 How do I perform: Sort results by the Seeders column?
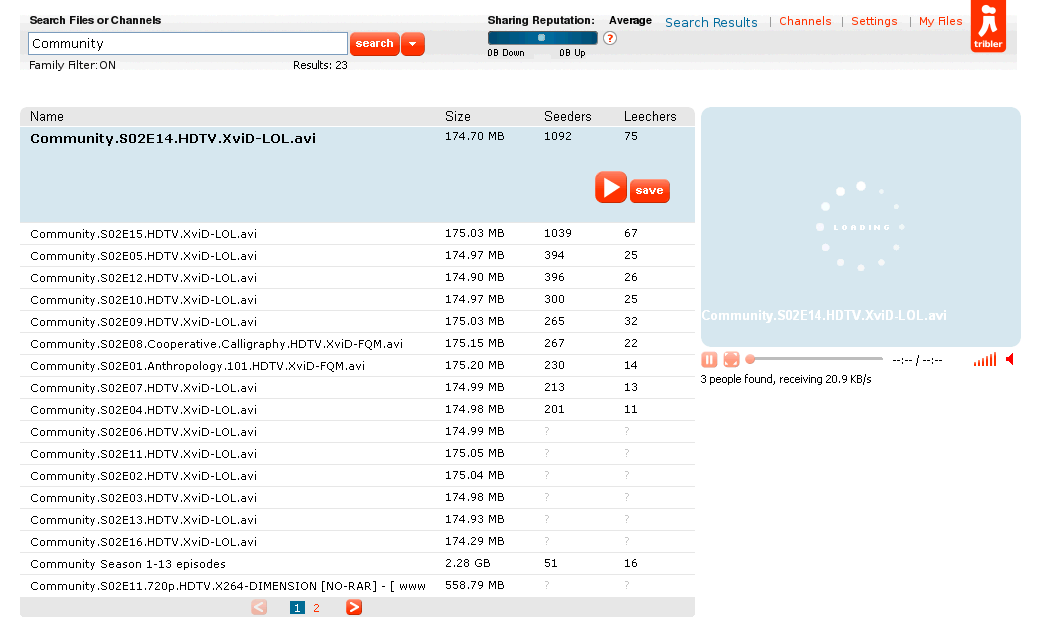568,116
